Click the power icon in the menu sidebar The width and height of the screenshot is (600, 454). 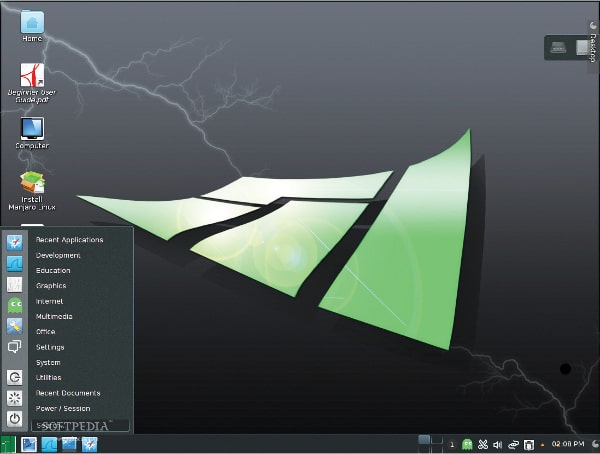[x=15, y=419]
